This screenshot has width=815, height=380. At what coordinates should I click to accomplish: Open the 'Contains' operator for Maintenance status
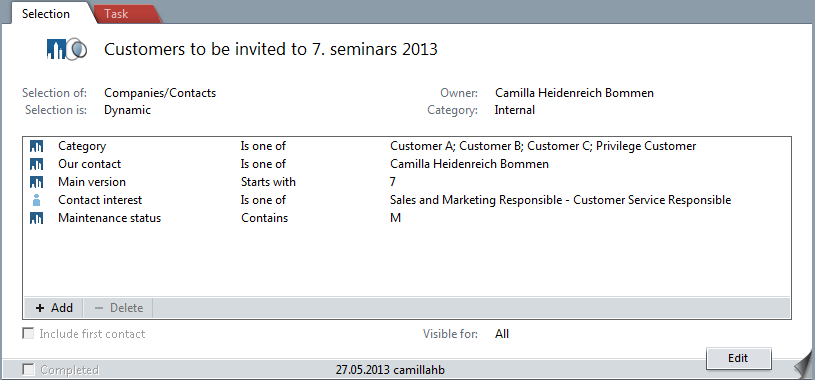pos(264,218)
